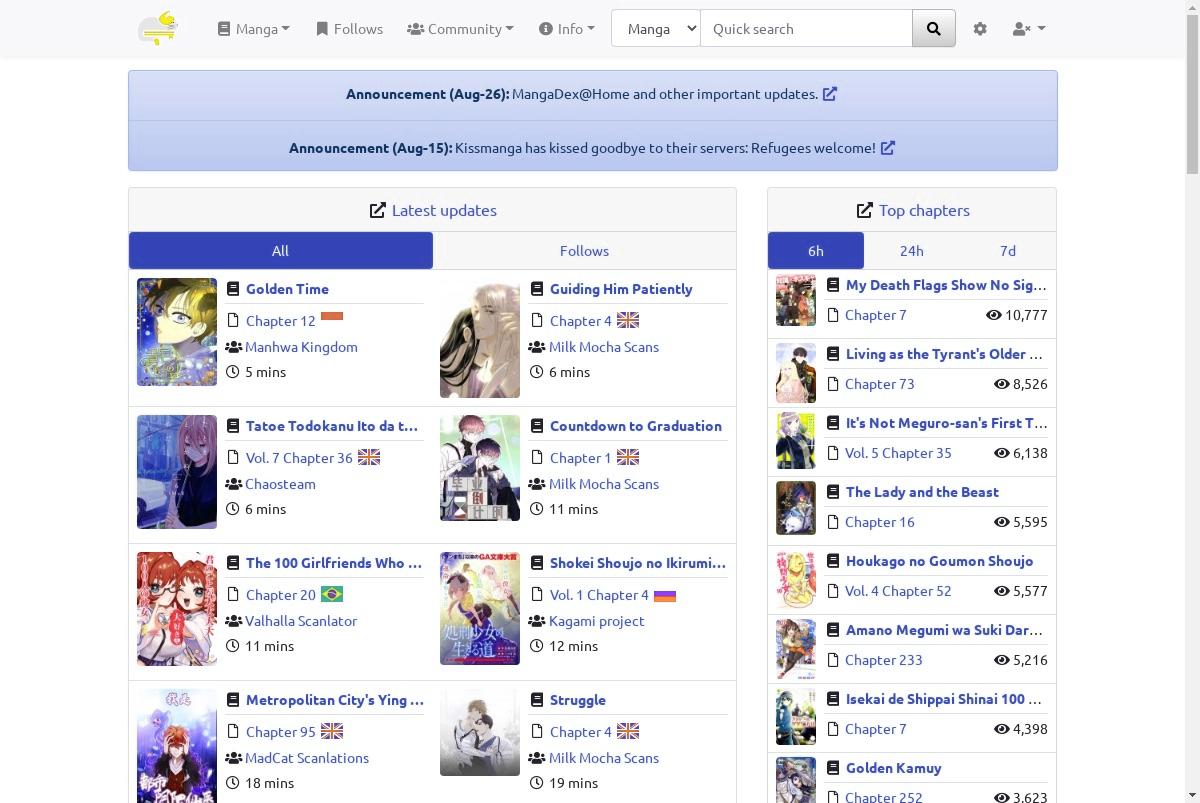
Task: Open Vol. 5 Chapter 35 in Top chapters
Action: coord(898,453)
